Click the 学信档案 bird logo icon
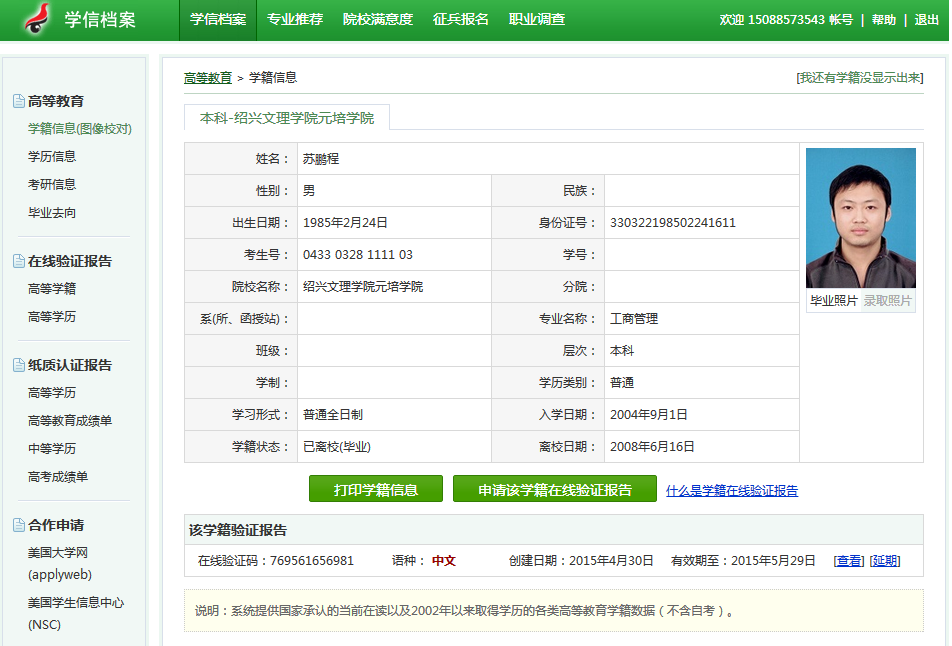The image size is (952, 646). pos(37,19)
